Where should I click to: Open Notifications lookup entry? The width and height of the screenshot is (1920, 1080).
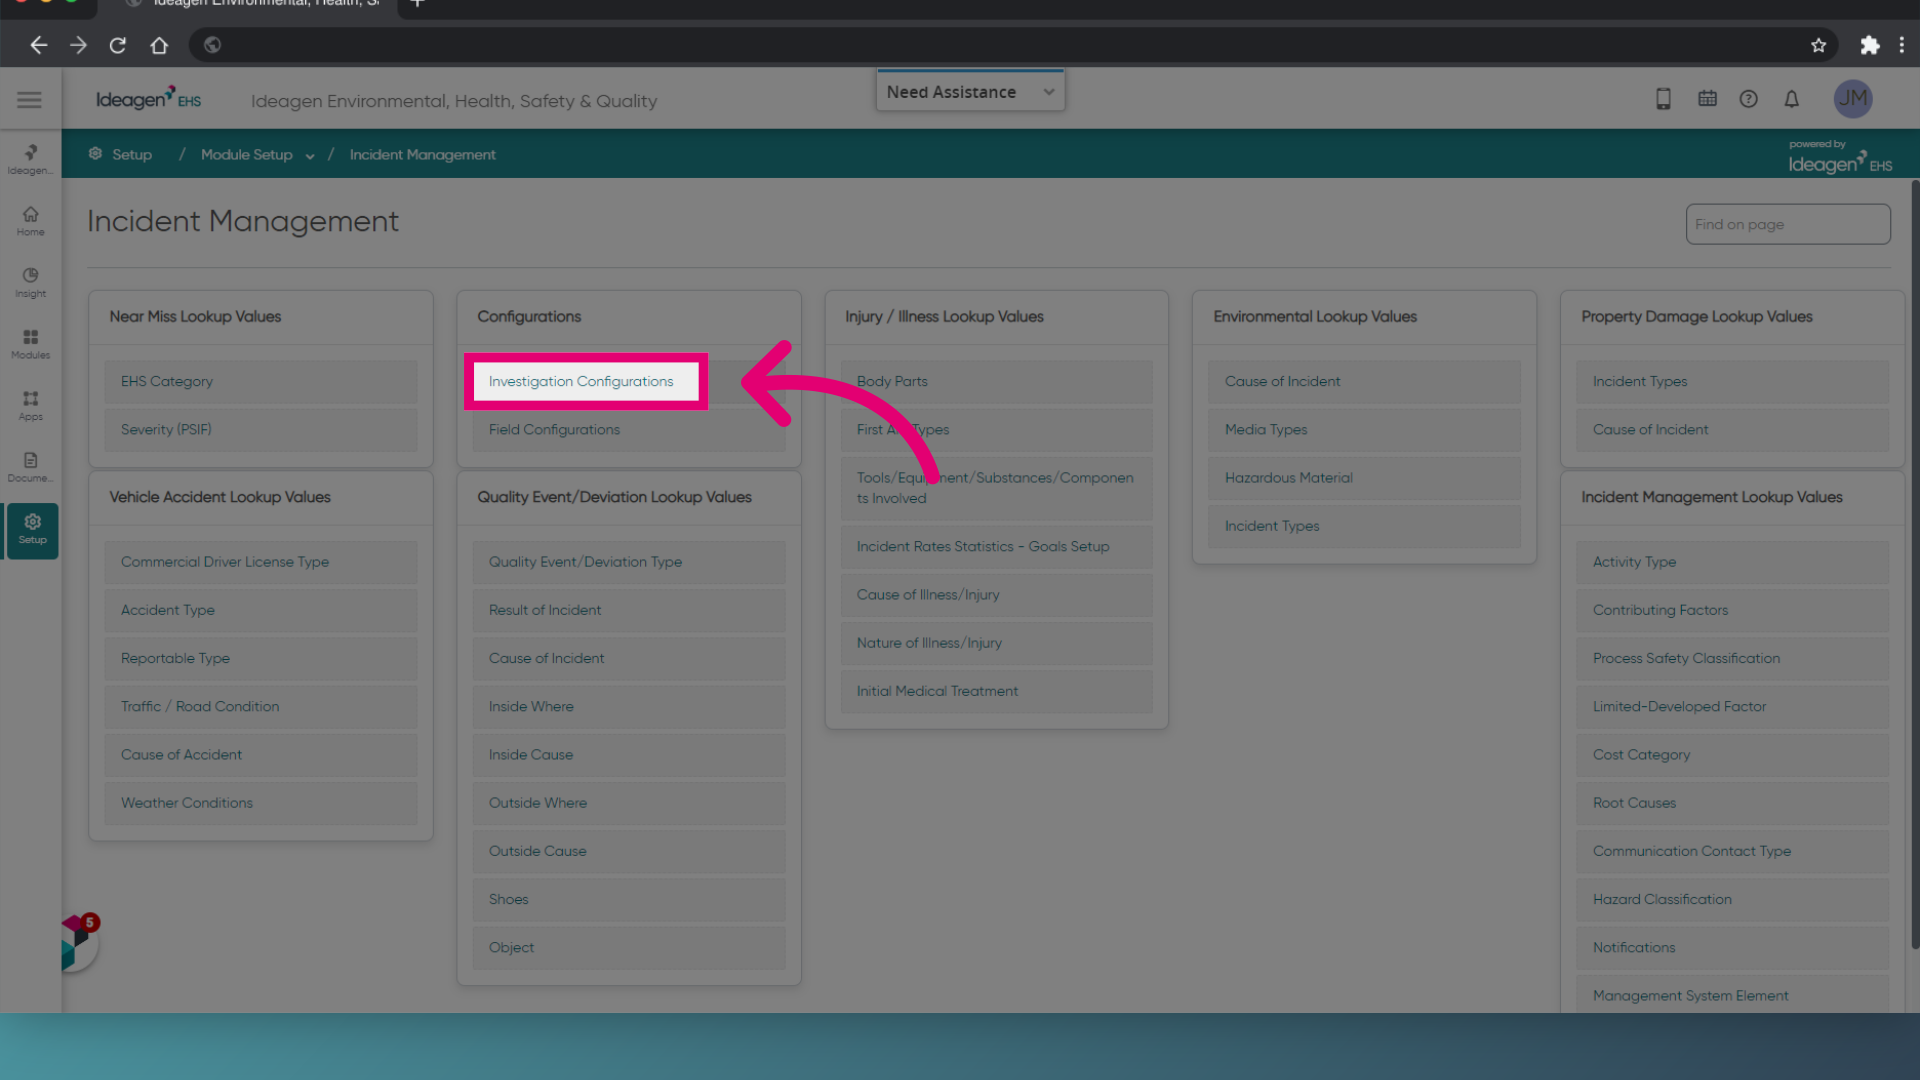tap(1732, 948)
